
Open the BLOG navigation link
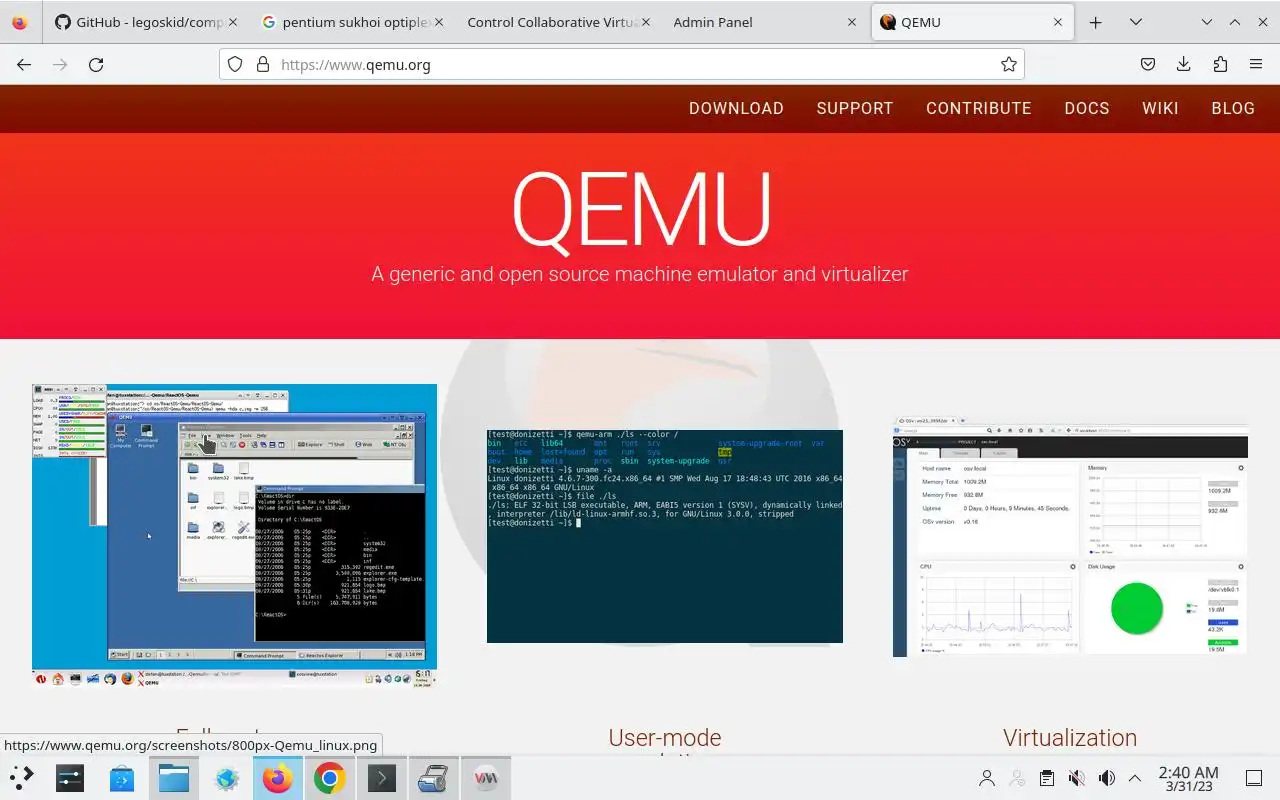pos(1233,108)
